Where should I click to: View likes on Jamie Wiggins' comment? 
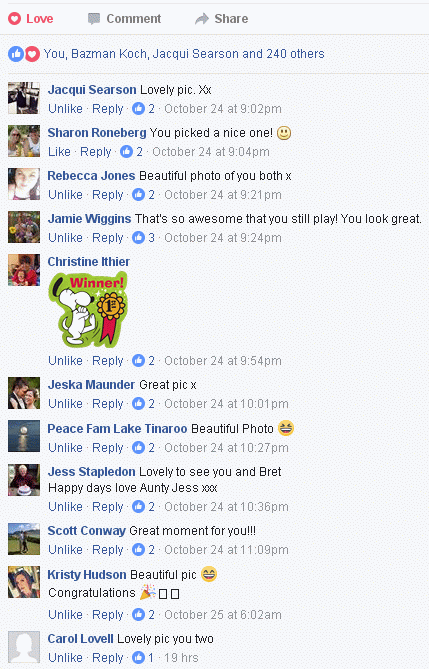coord(143,238)
